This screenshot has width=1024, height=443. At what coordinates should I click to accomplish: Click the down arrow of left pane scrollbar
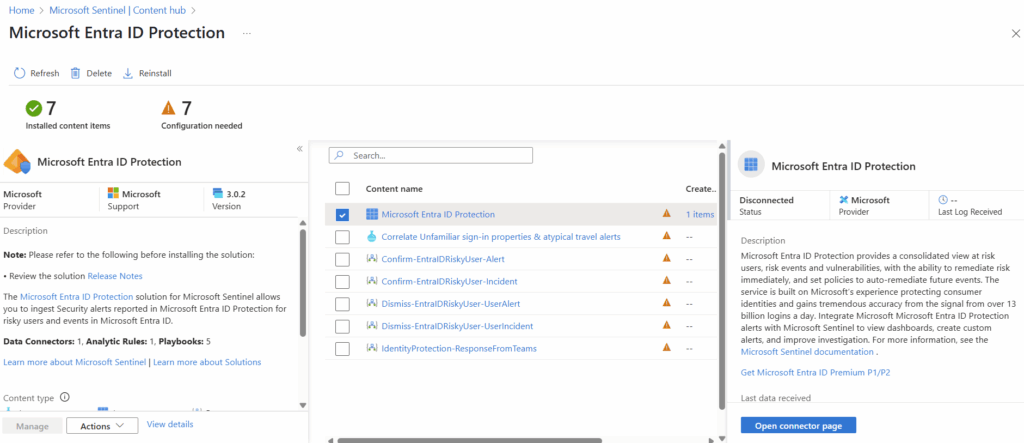pyautogui.click(x=302, y=405)
